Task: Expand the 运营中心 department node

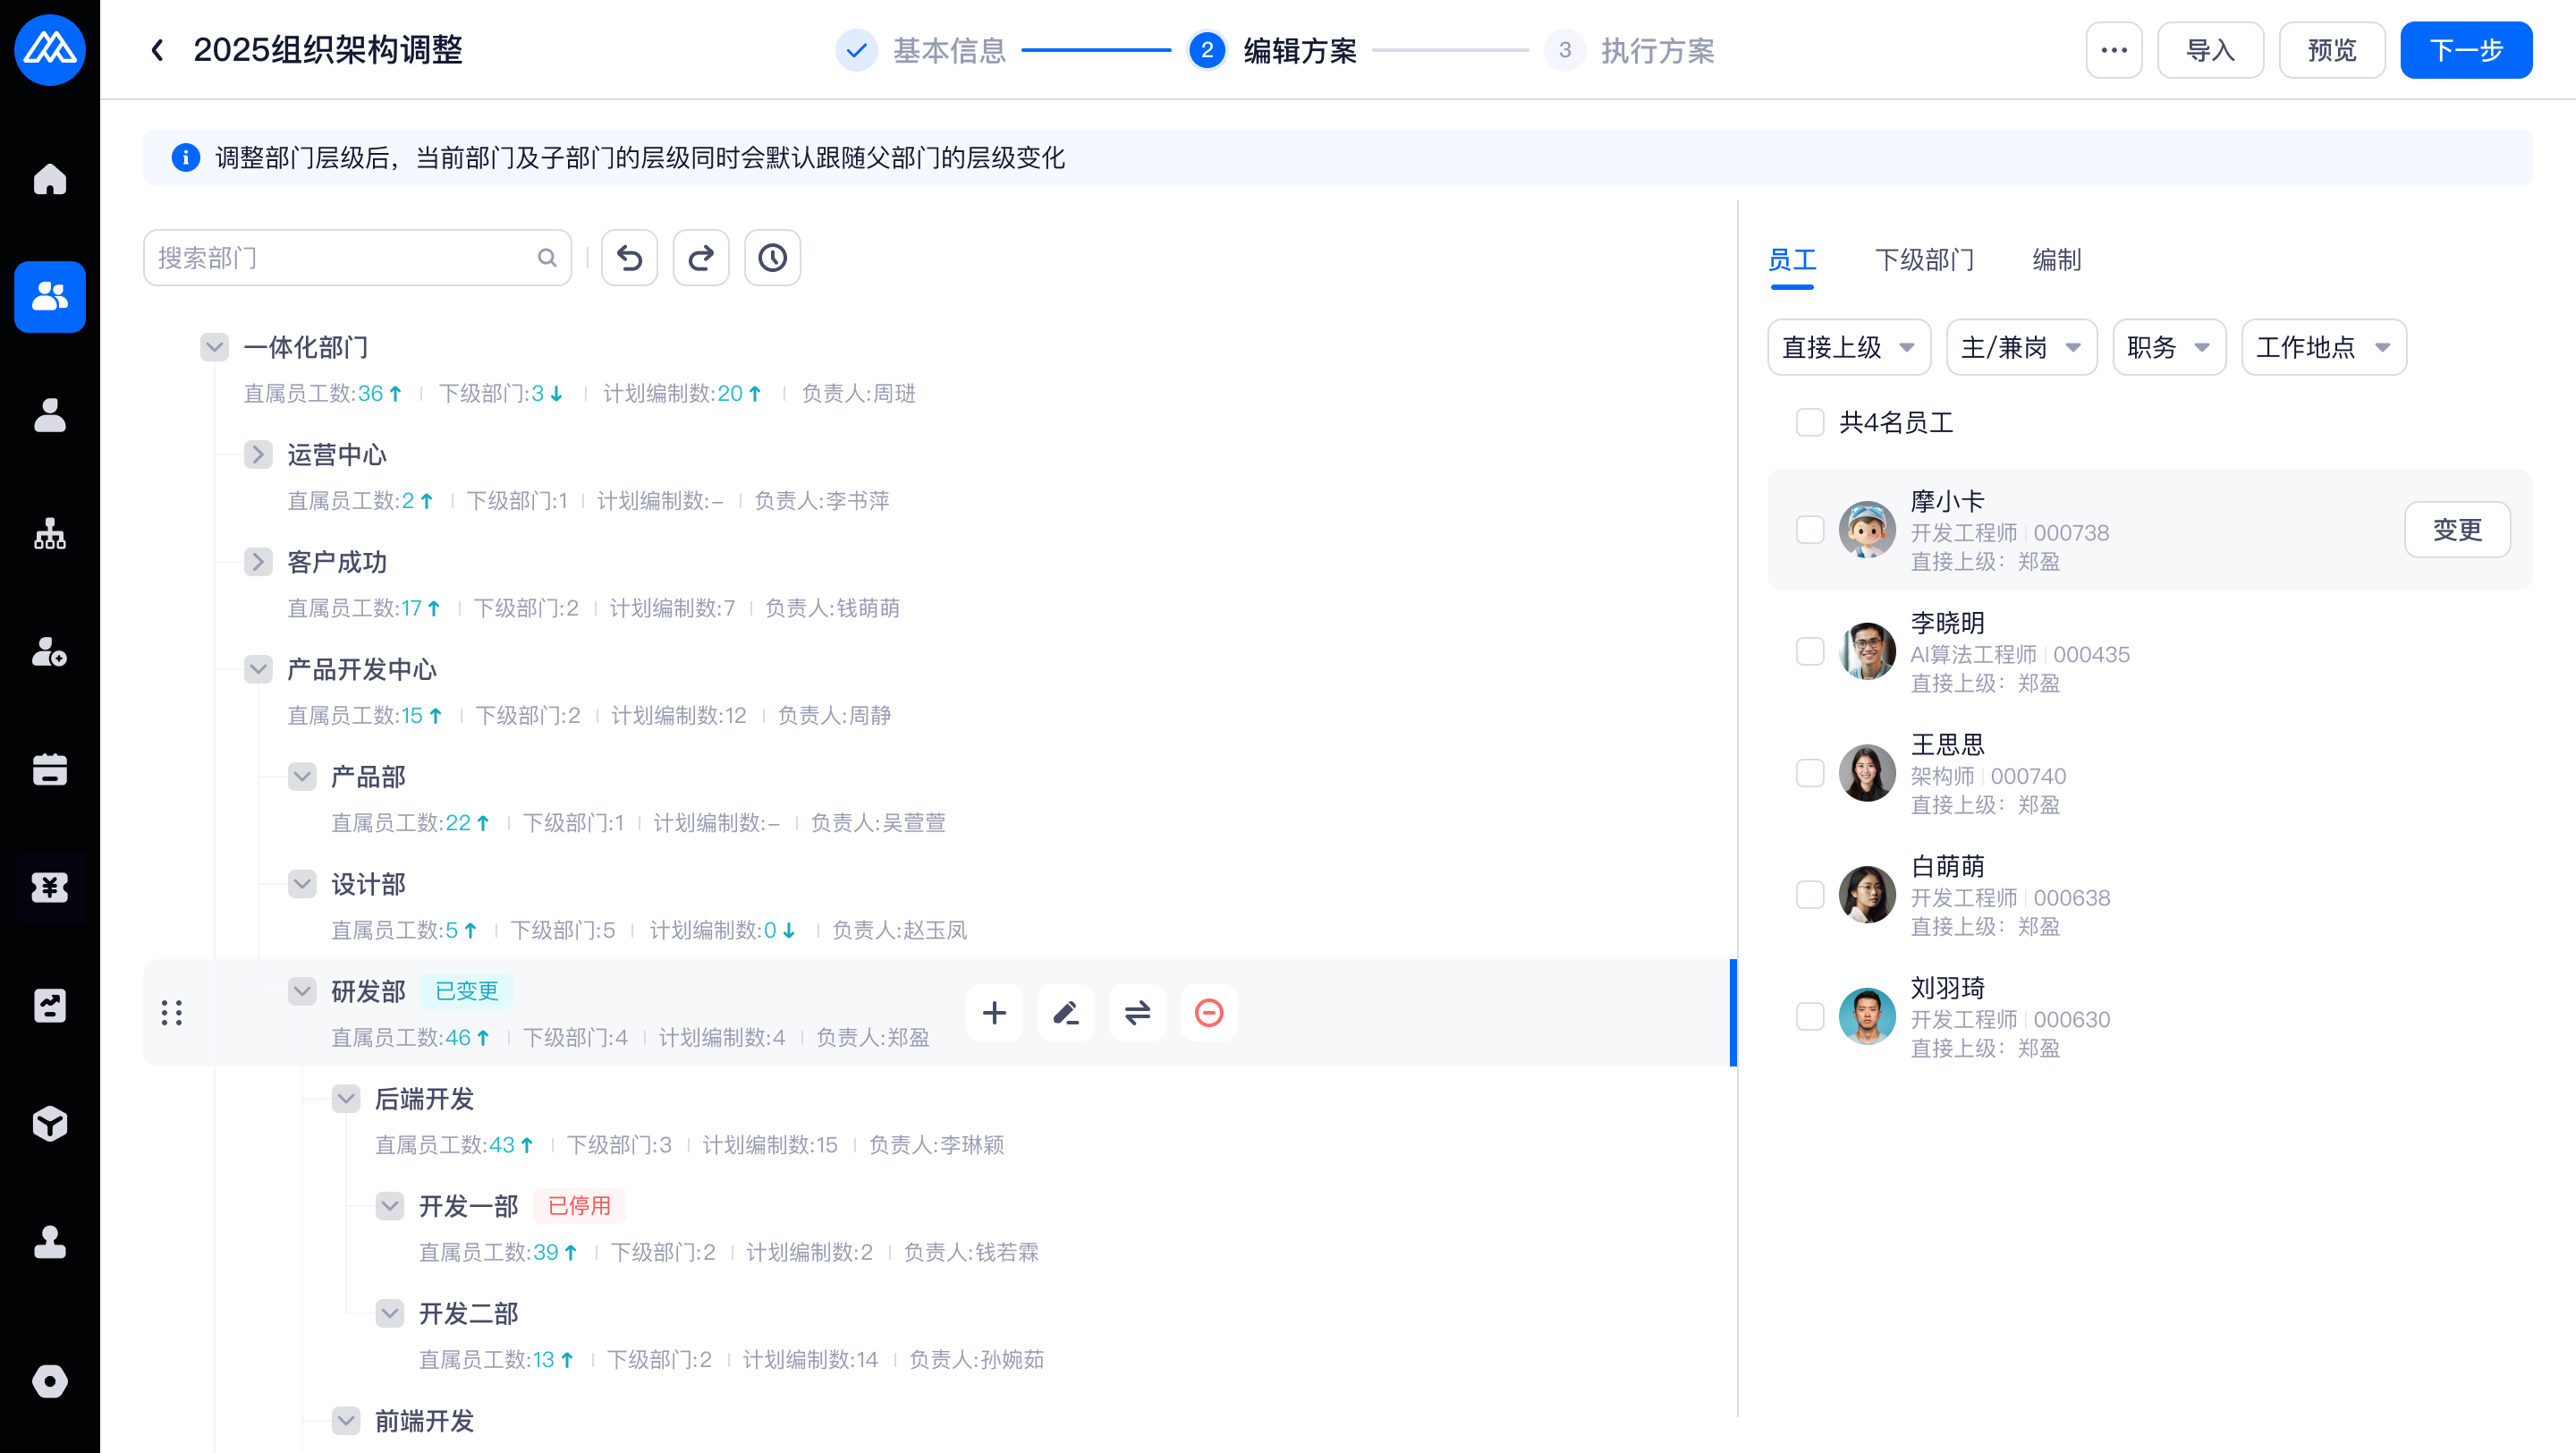Action: [258, 455]
